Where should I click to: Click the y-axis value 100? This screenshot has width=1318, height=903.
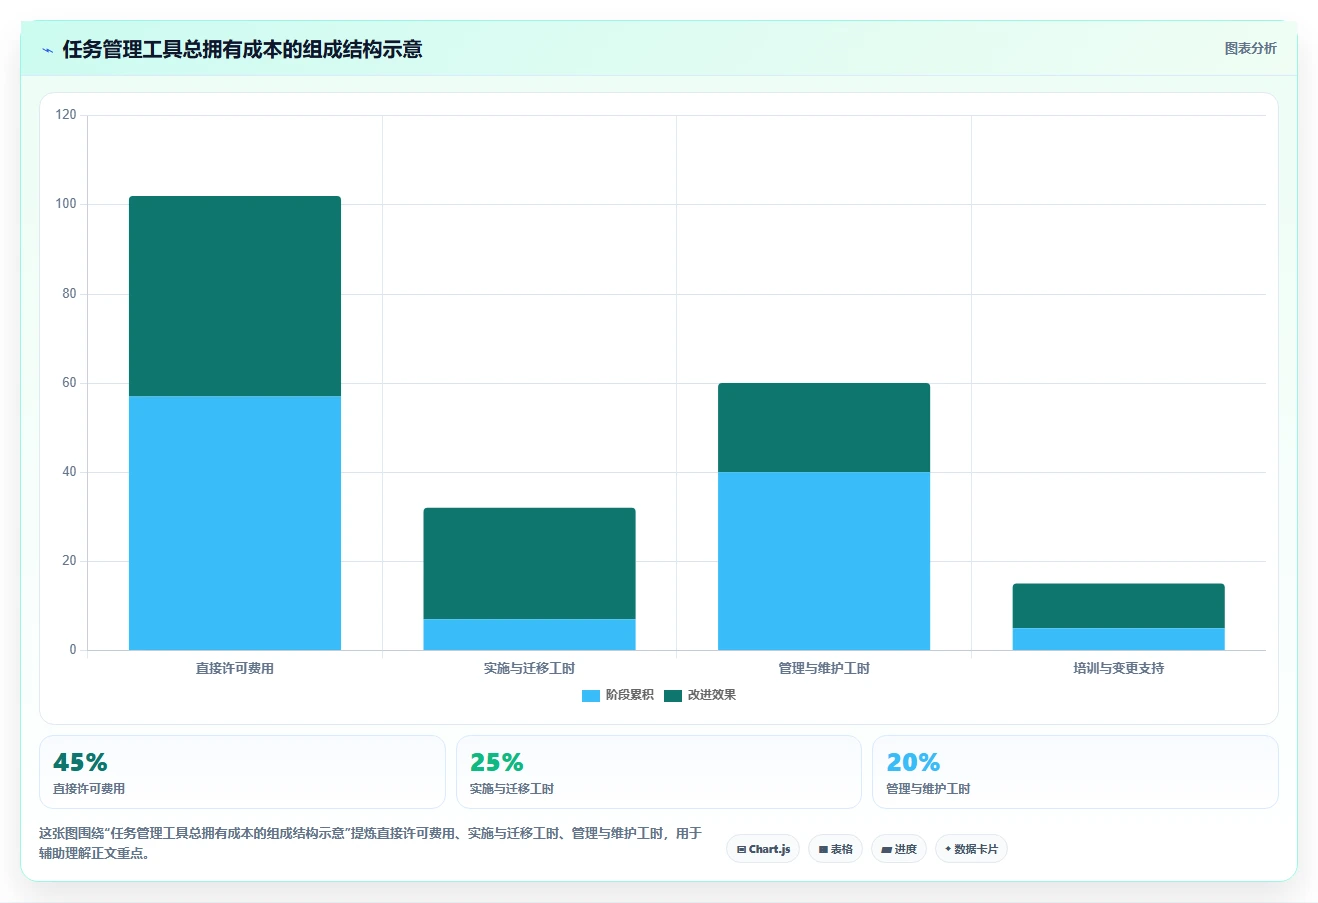coord(66,204)
